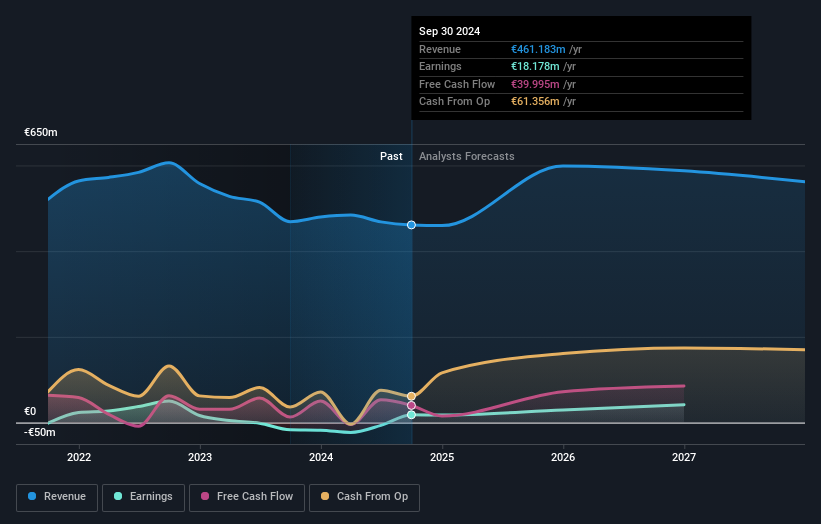Click the blue Revenue data point marker
The image size is (821, 524).
pos(412,225)
